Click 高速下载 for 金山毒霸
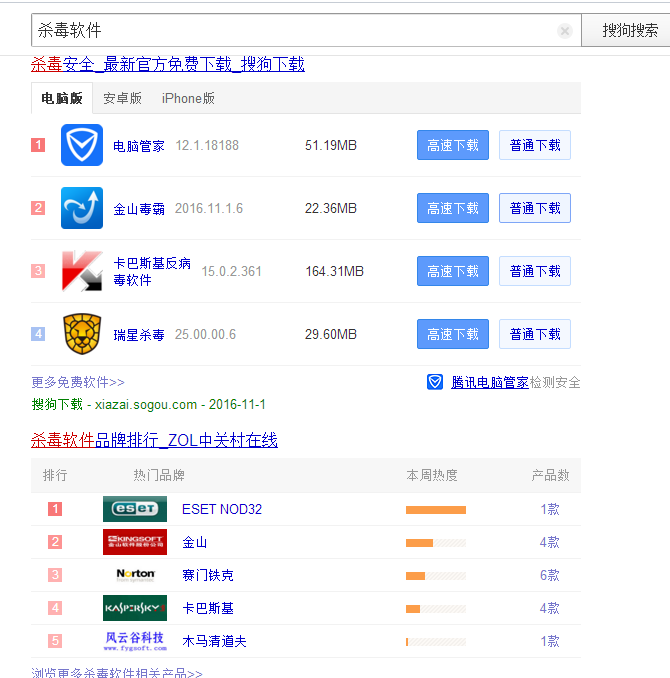 pos(453,208)
